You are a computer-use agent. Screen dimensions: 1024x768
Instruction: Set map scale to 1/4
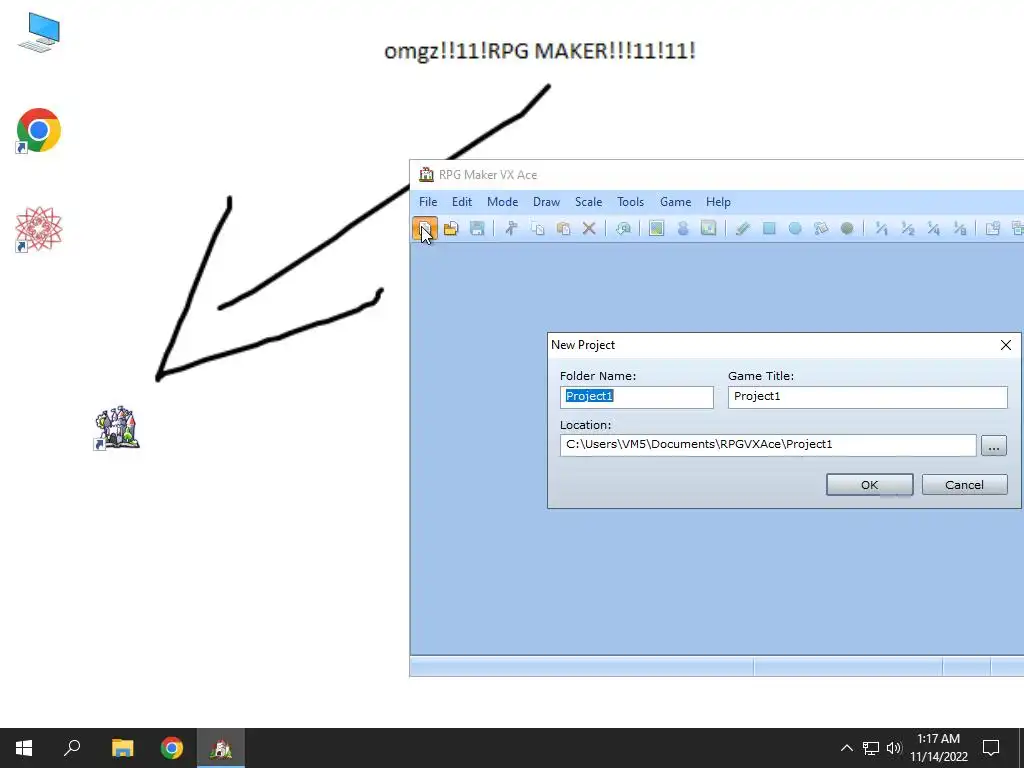[x=933, y=228]
